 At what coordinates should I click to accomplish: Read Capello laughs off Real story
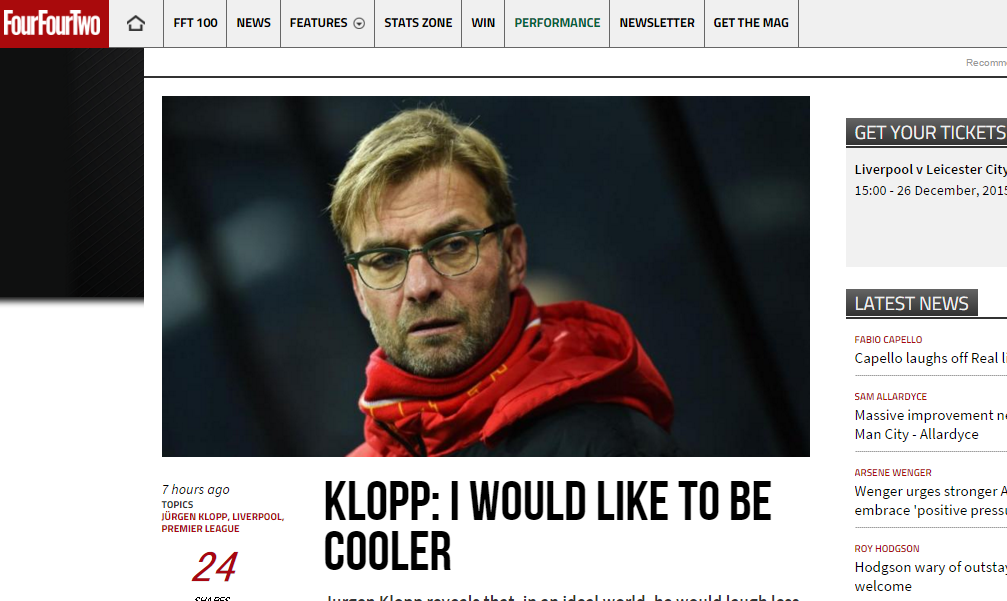(x=931, y=358)
